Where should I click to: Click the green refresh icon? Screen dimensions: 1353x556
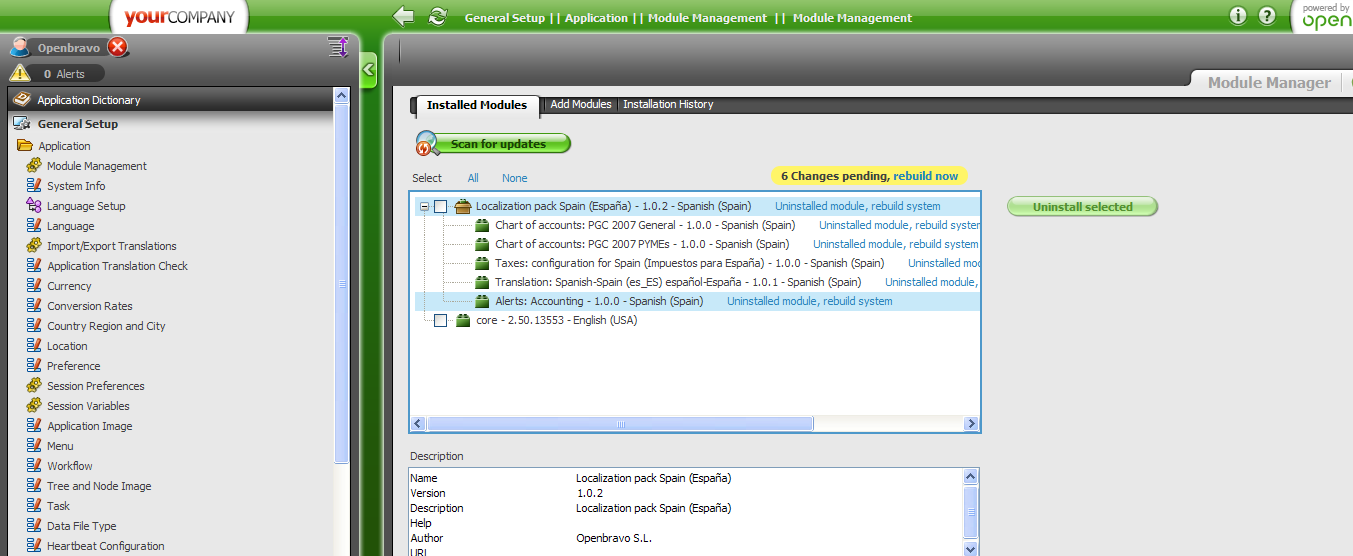[x=437, y=16]
